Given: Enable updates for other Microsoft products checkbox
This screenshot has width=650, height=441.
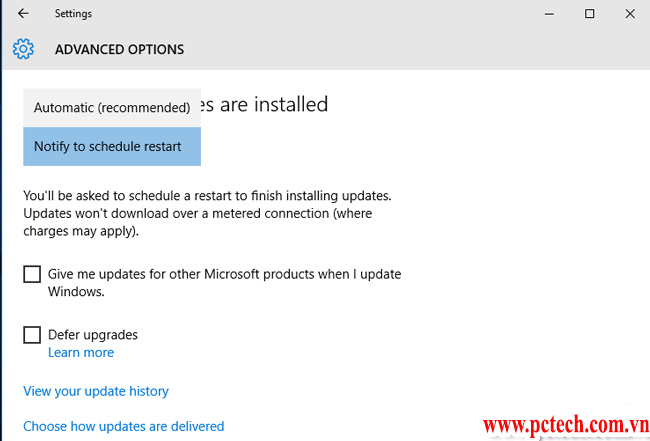Looking at the screenshot, I should coord(32,274).
